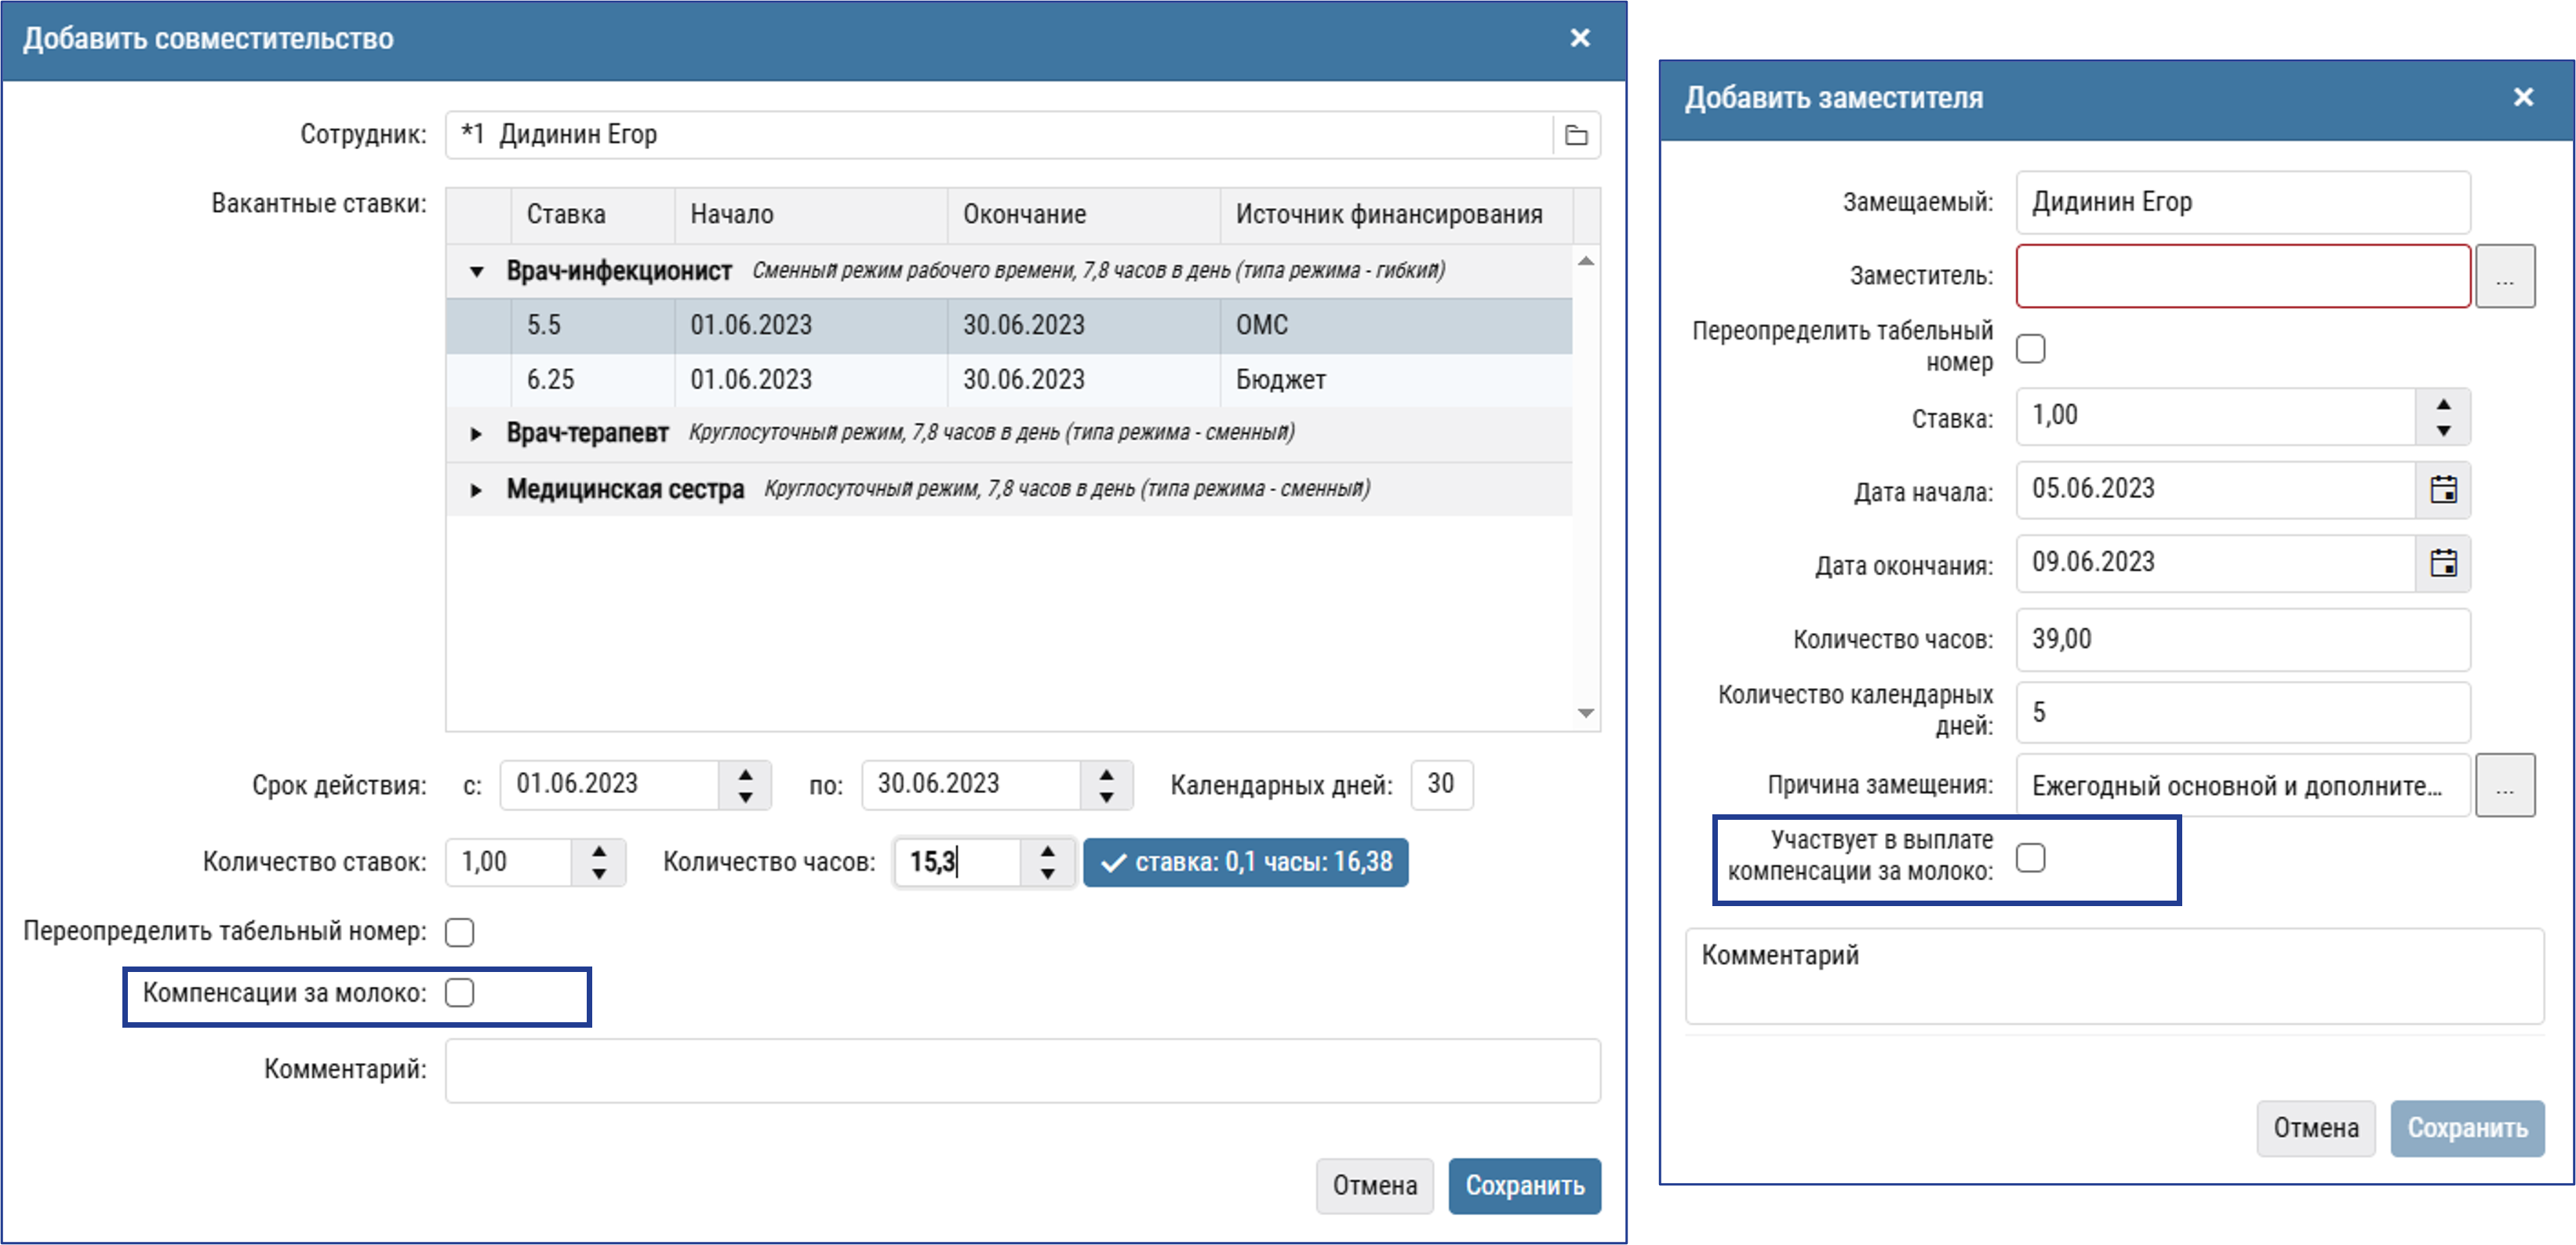Decrease Количество часов with down arrow
The height and width of the screenshot is (1245, 2576).
coord(1047,874)
